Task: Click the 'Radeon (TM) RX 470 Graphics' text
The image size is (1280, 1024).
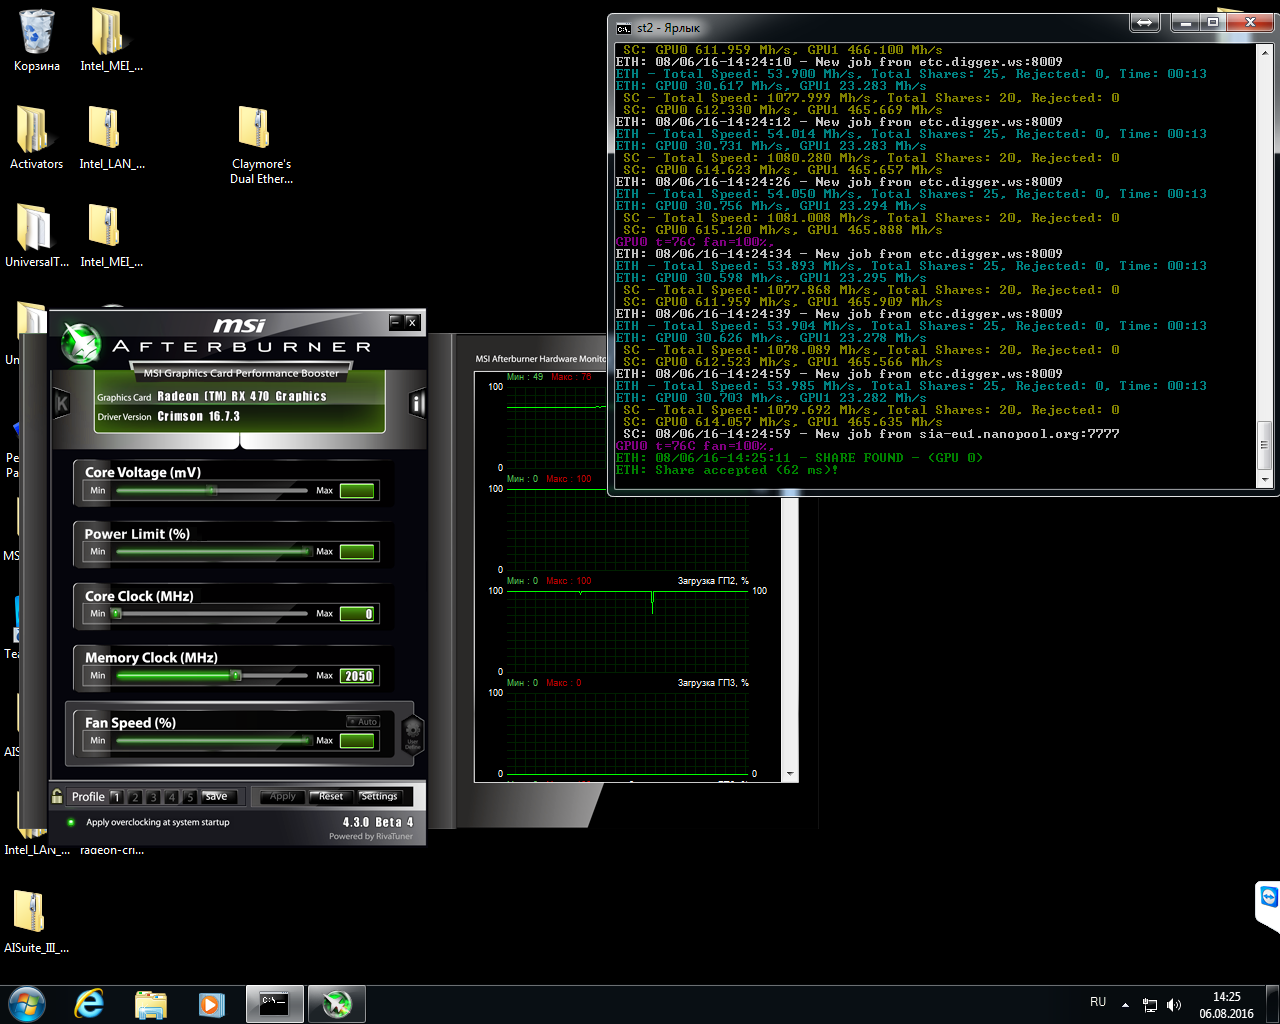Action: [x=242, y=396]
